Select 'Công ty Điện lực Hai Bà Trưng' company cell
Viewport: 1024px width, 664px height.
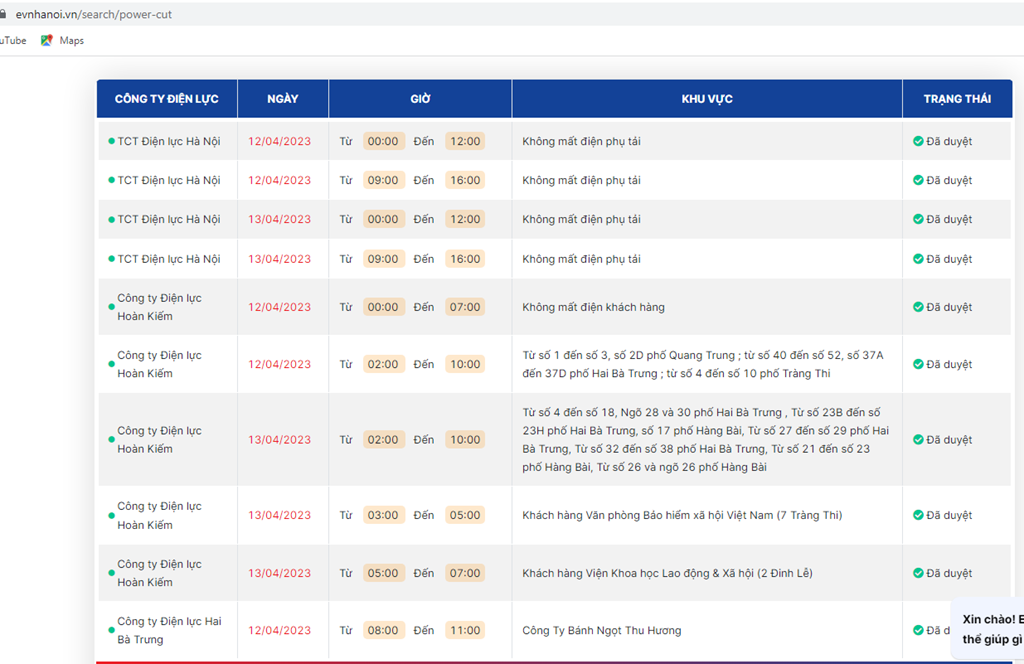169,630
